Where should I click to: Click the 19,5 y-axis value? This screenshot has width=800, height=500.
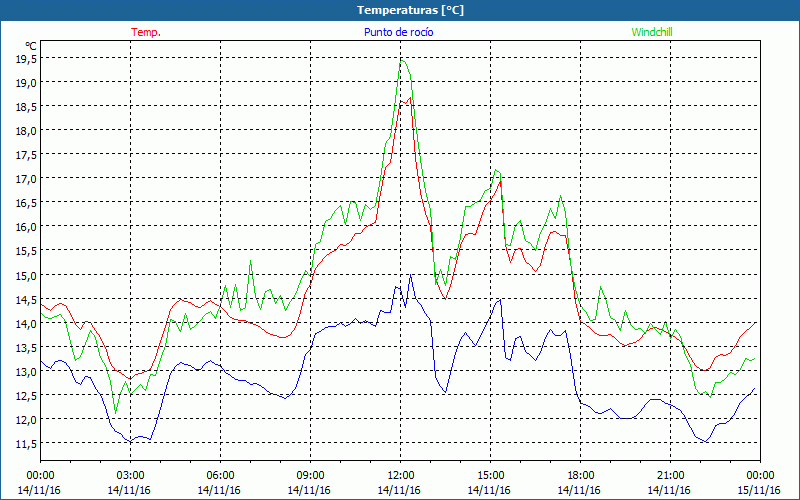(26, 59)
